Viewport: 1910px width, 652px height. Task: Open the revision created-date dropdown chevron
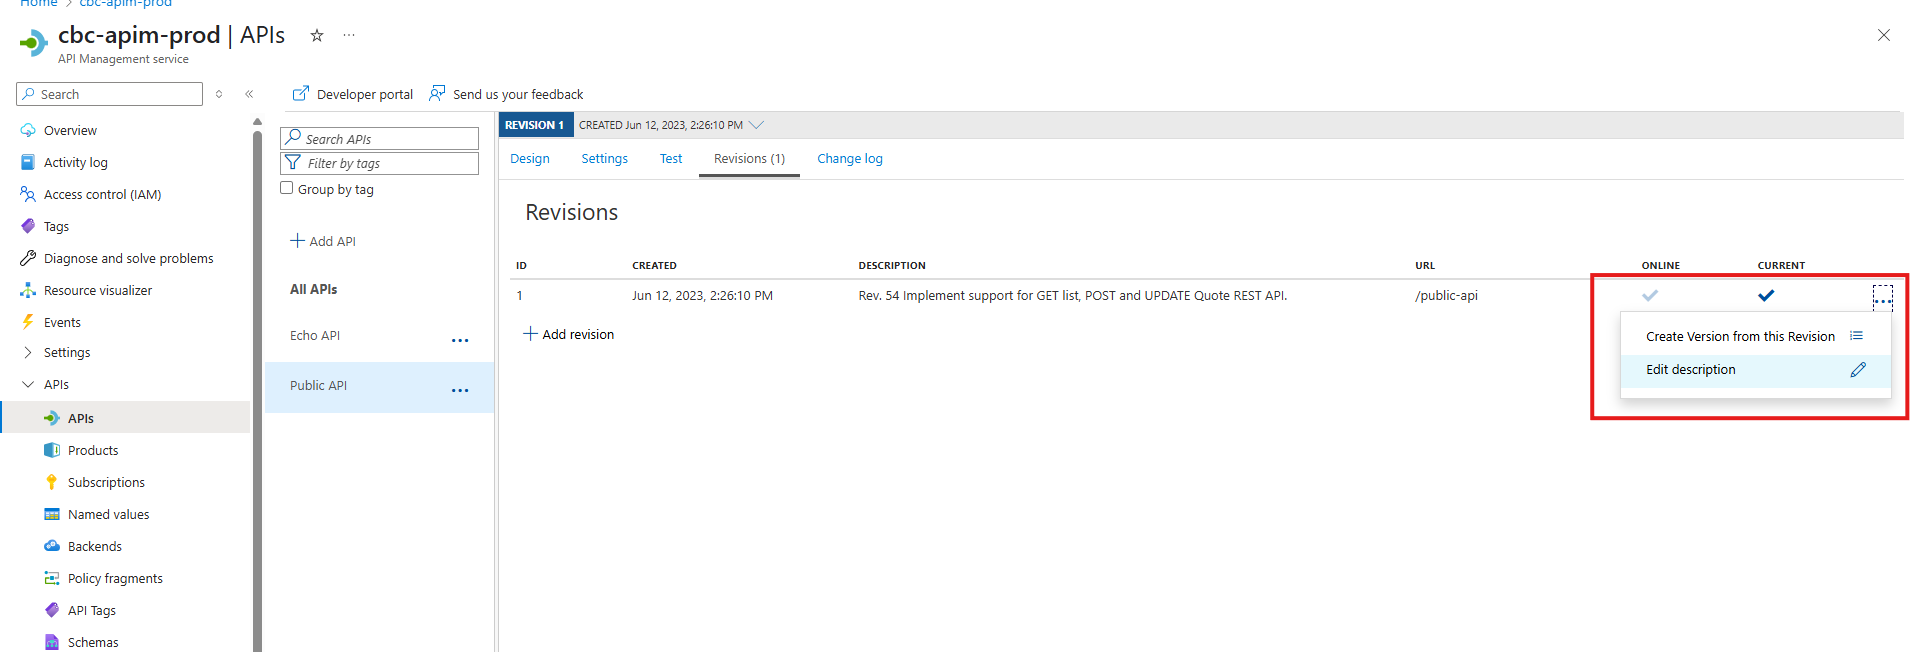[756, 125]
